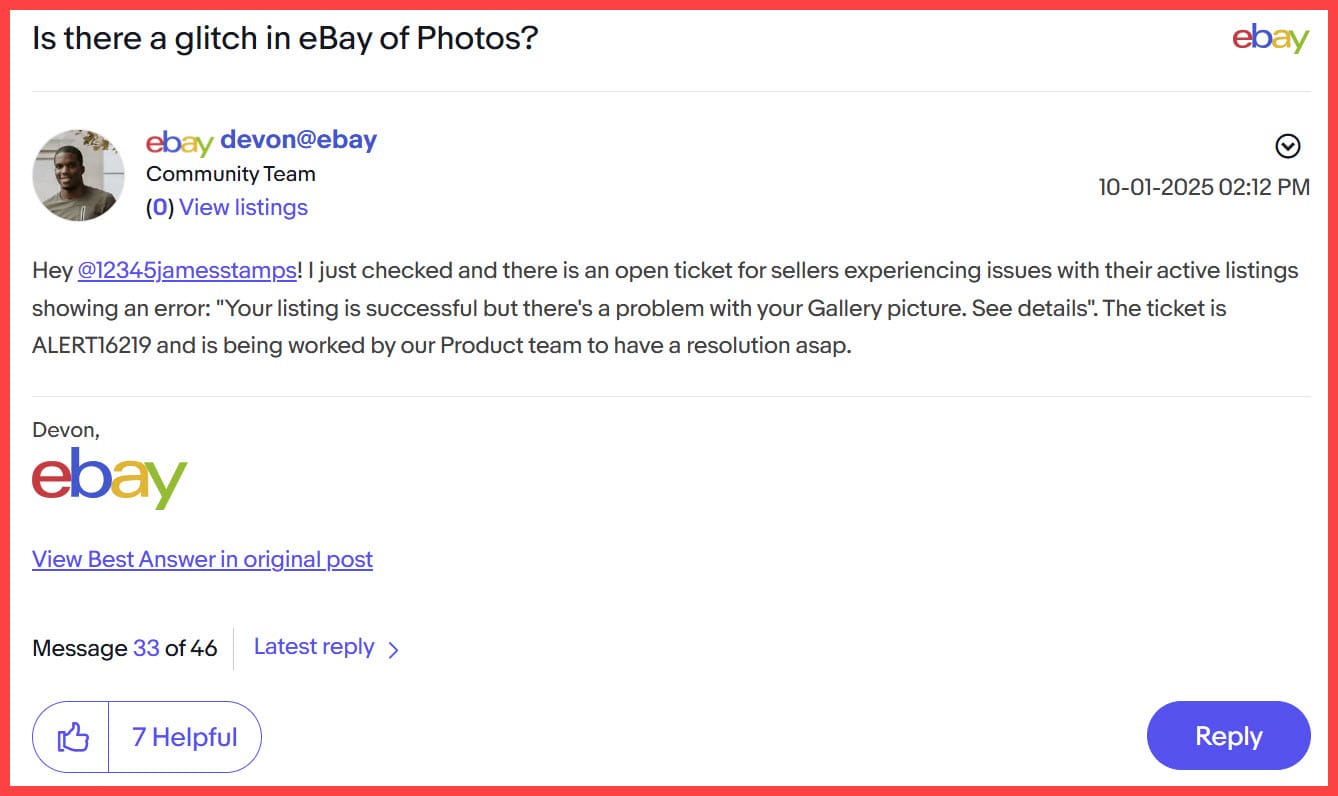This screenshot has height=796, width=1338.
Task: Click the (0) feedback score
Action: point(160,207)
